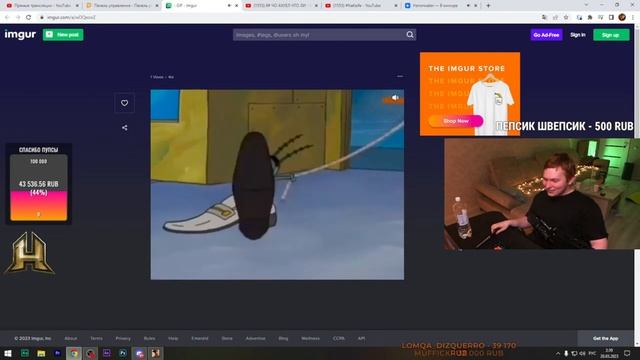Open Photoshop from the taskbar
640x360 pixels.
[123, 353]
